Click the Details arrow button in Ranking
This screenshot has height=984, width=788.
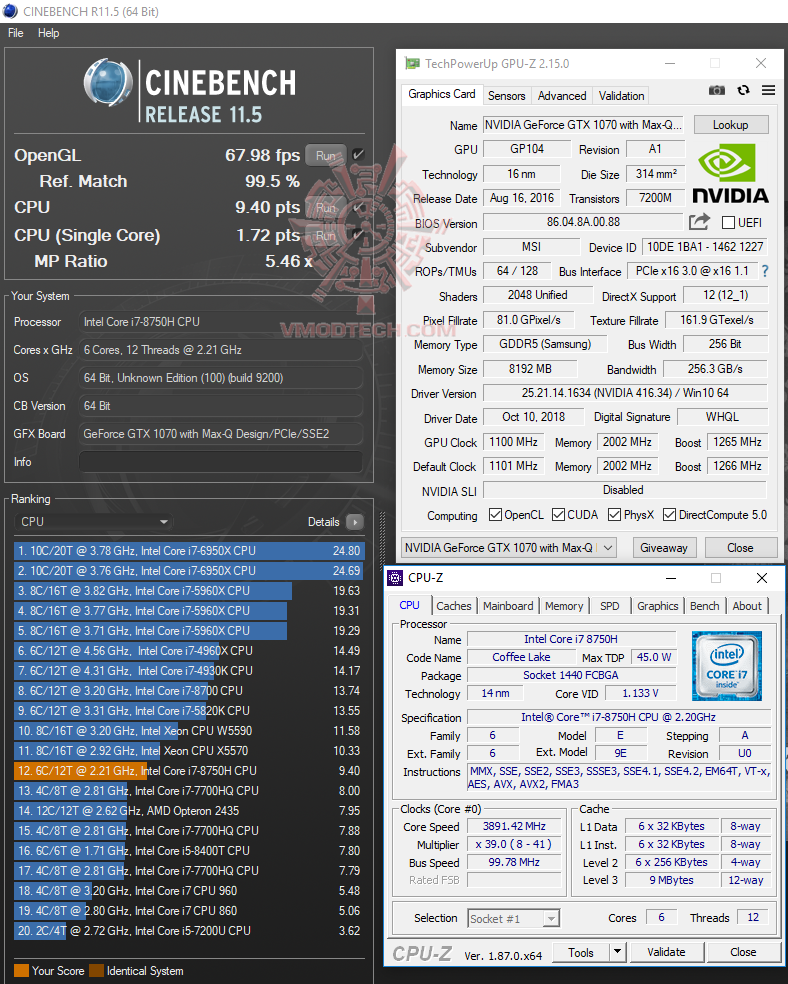coord(354,521)
